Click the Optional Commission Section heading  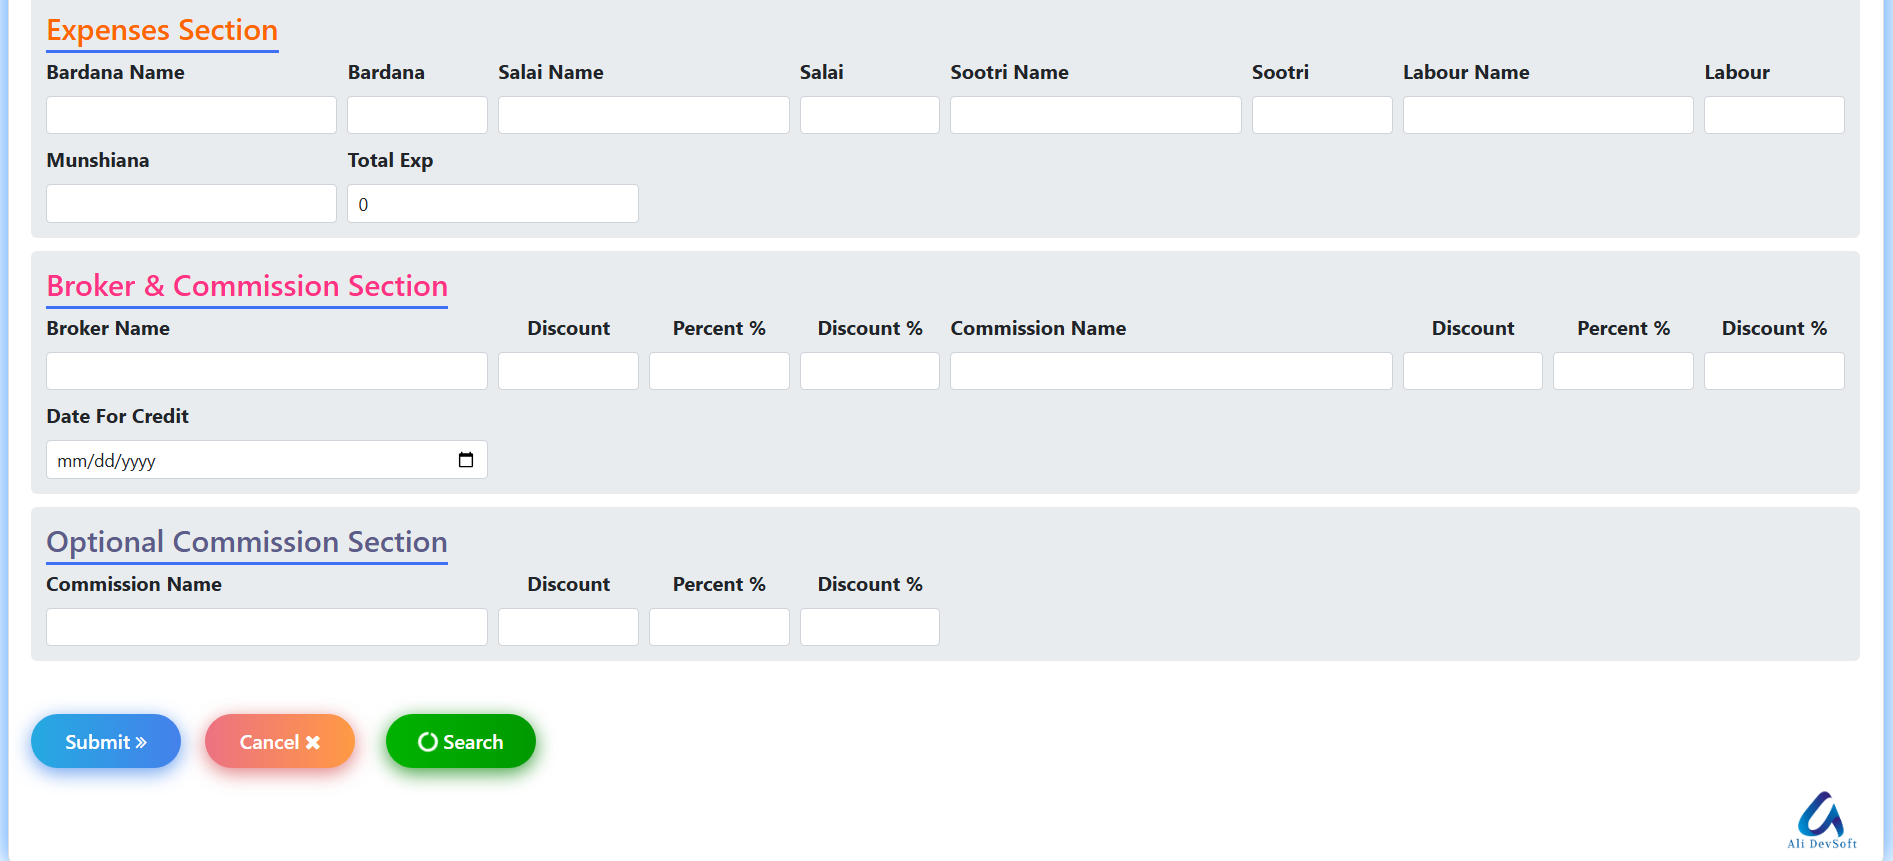pyautogui.click(x=247, y=542)
